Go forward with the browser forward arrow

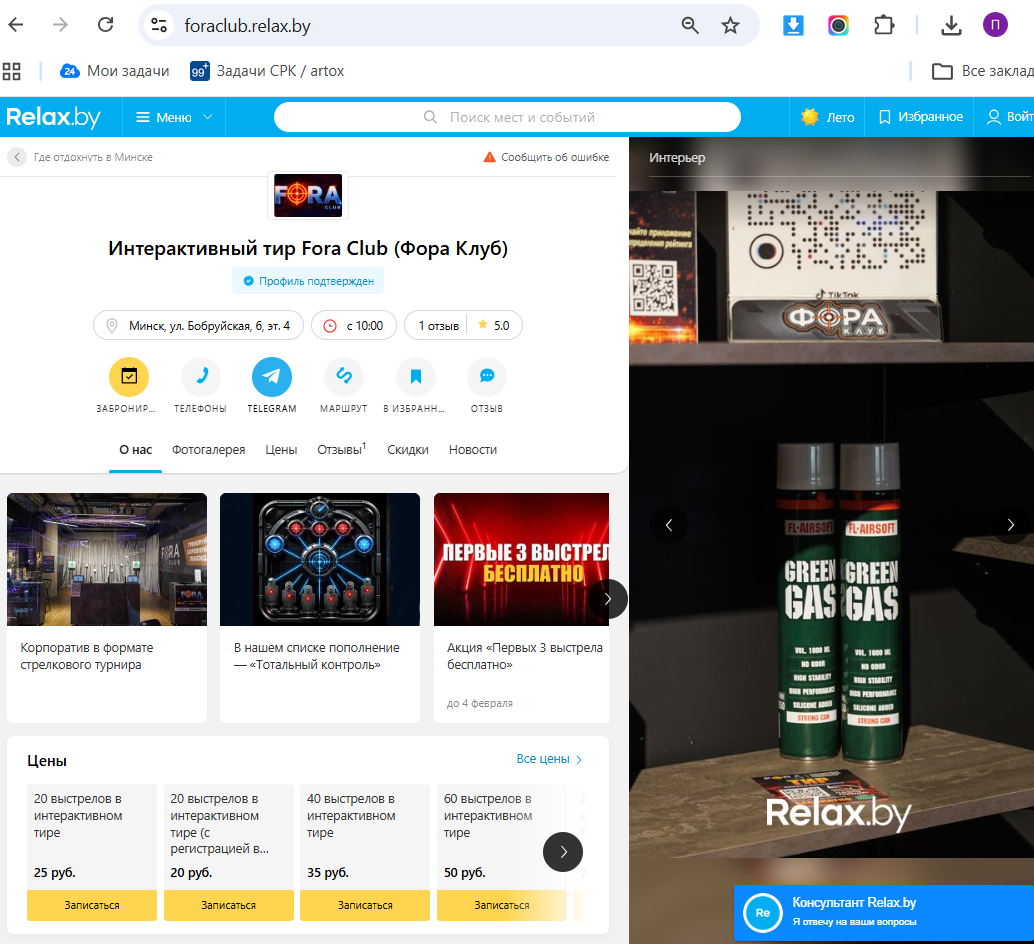pyautogui.click(x=60, y=25)
